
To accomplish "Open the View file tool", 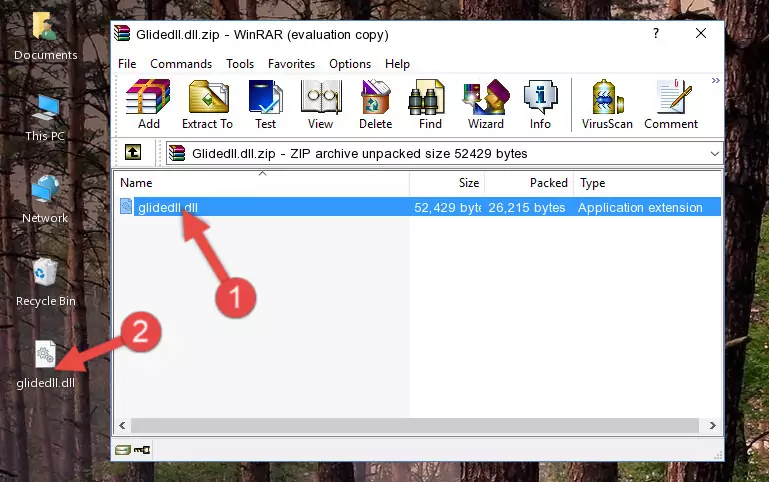I will [321, 104].
